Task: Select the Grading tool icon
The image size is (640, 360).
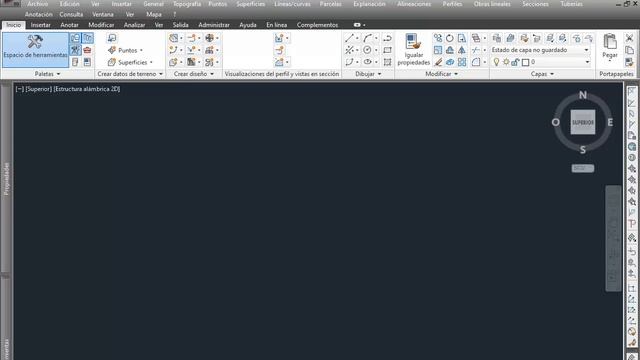Action: [174, 62]
